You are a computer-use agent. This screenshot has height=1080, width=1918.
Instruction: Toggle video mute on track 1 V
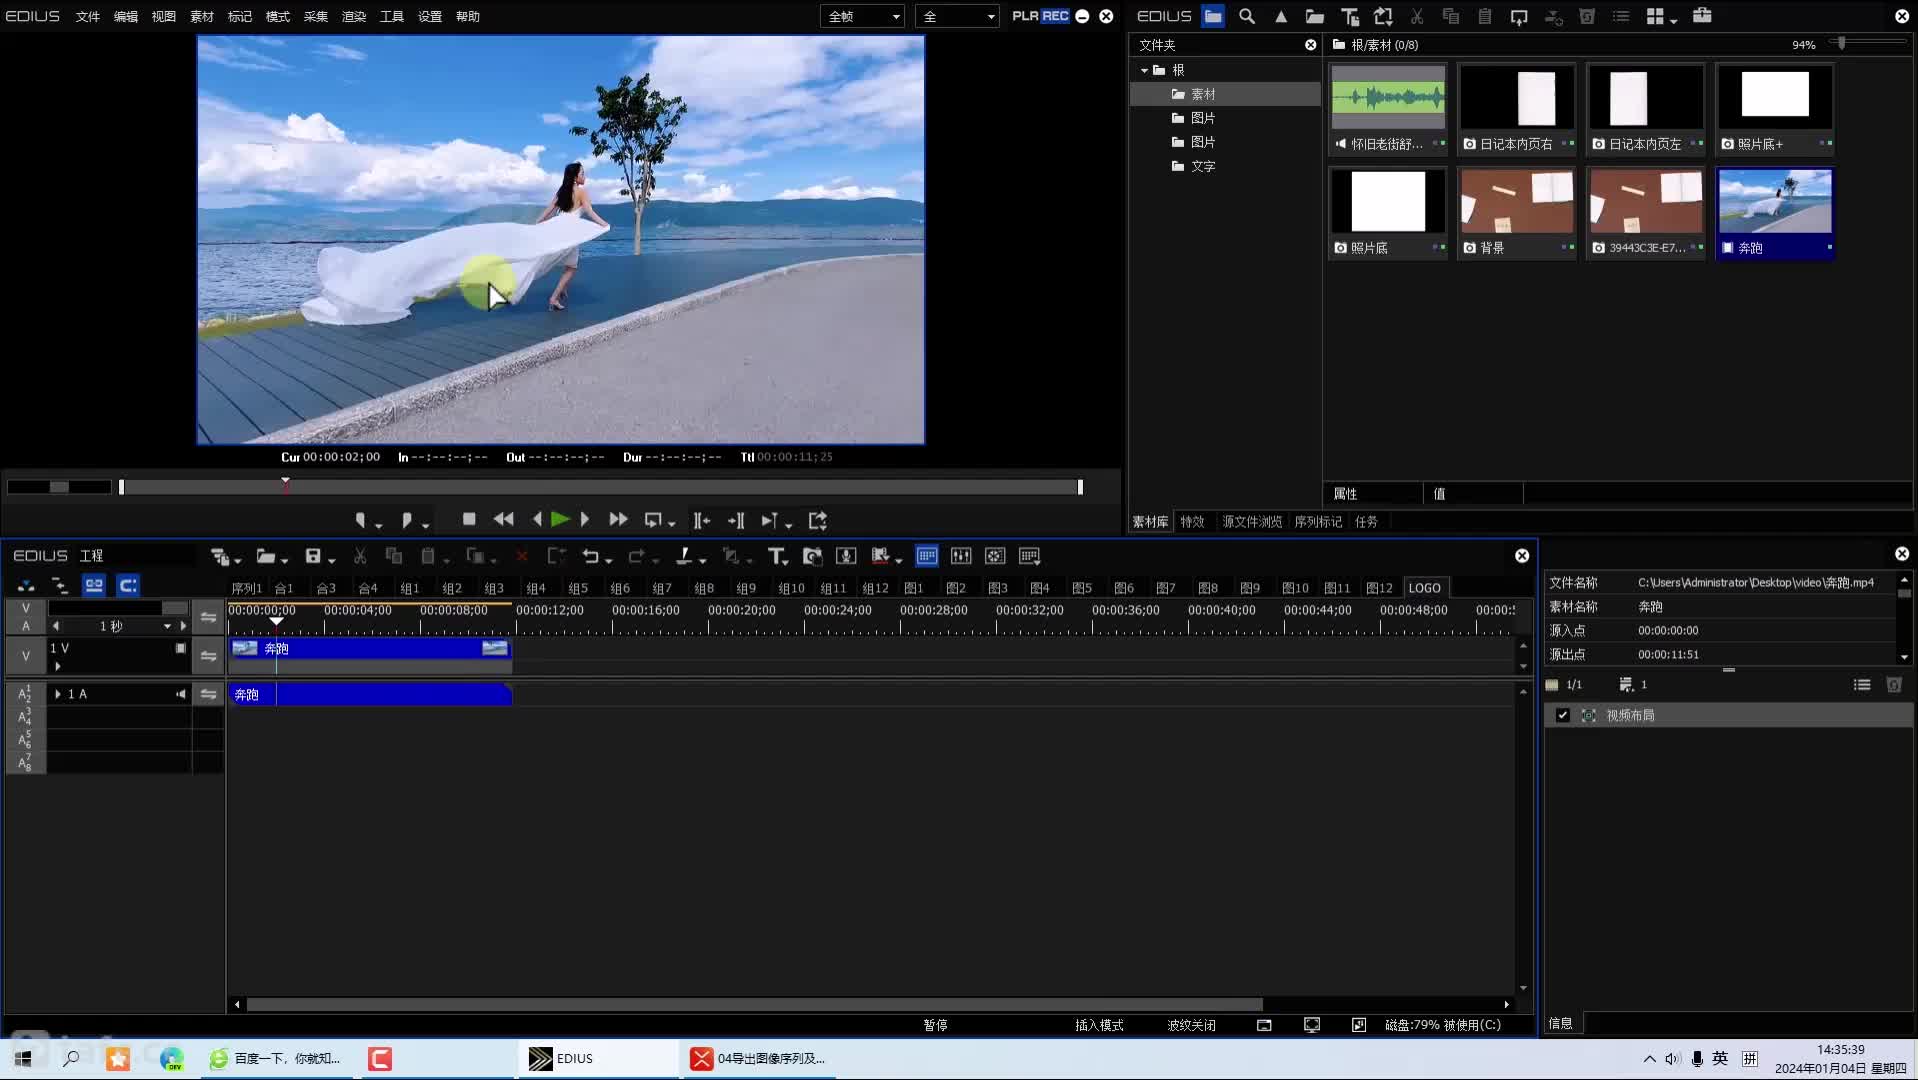pos(181,648)
